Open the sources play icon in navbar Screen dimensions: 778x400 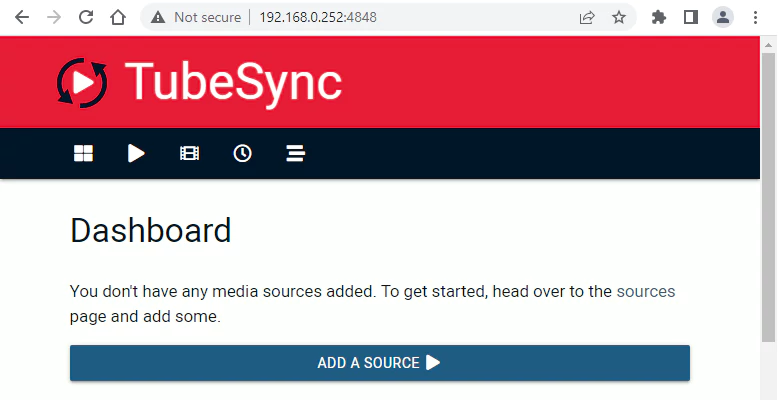(136, 153)
